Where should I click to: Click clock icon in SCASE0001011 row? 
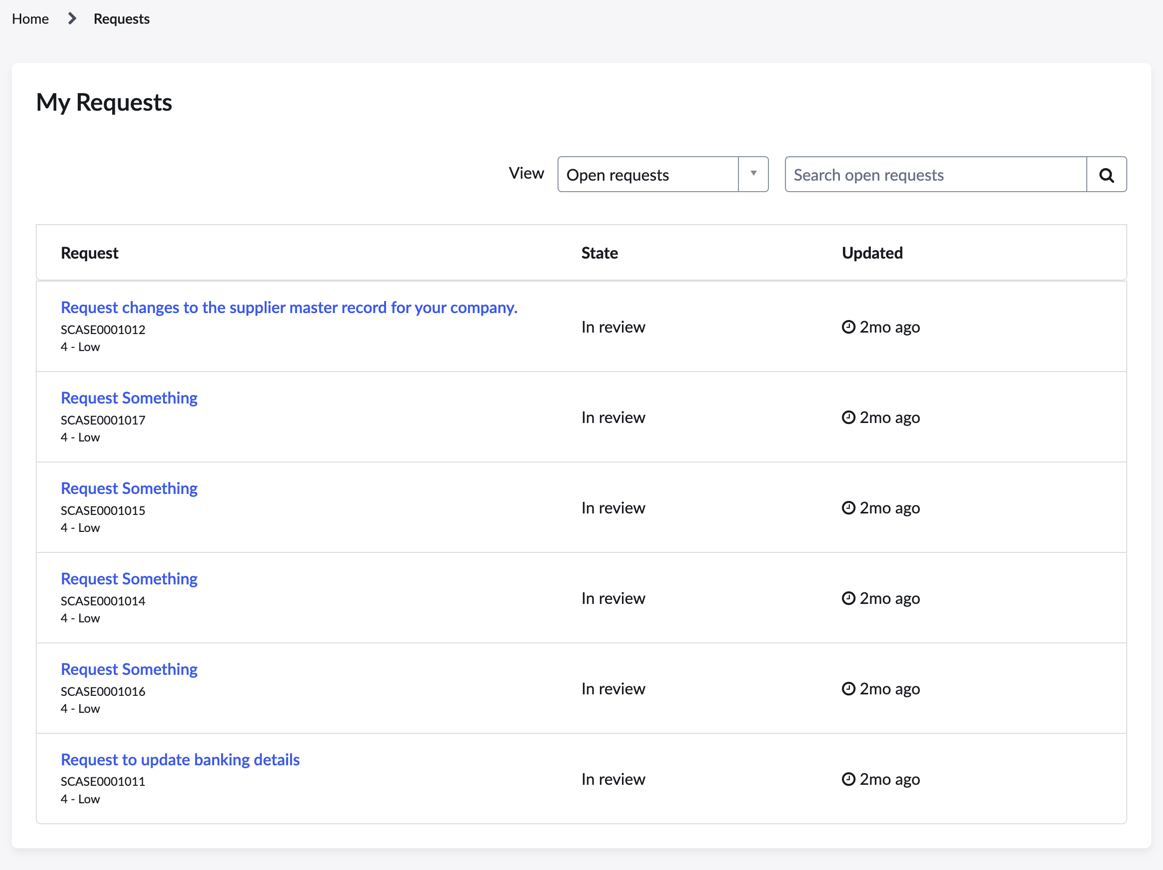(849, 779)
